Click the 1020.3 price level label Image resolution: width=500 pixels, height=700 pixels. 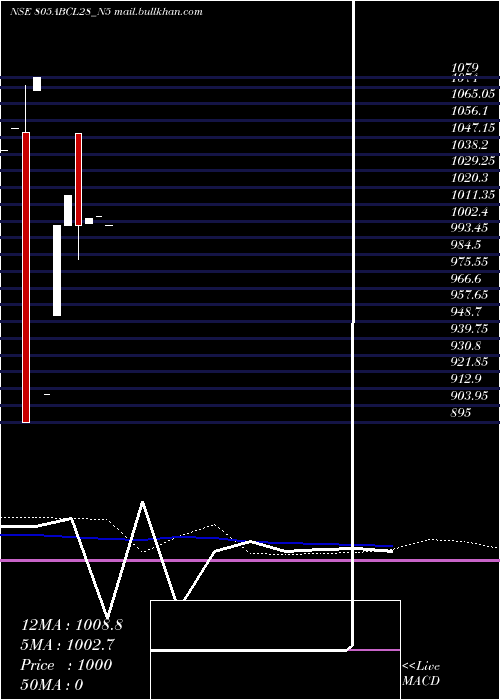point(469,178)
